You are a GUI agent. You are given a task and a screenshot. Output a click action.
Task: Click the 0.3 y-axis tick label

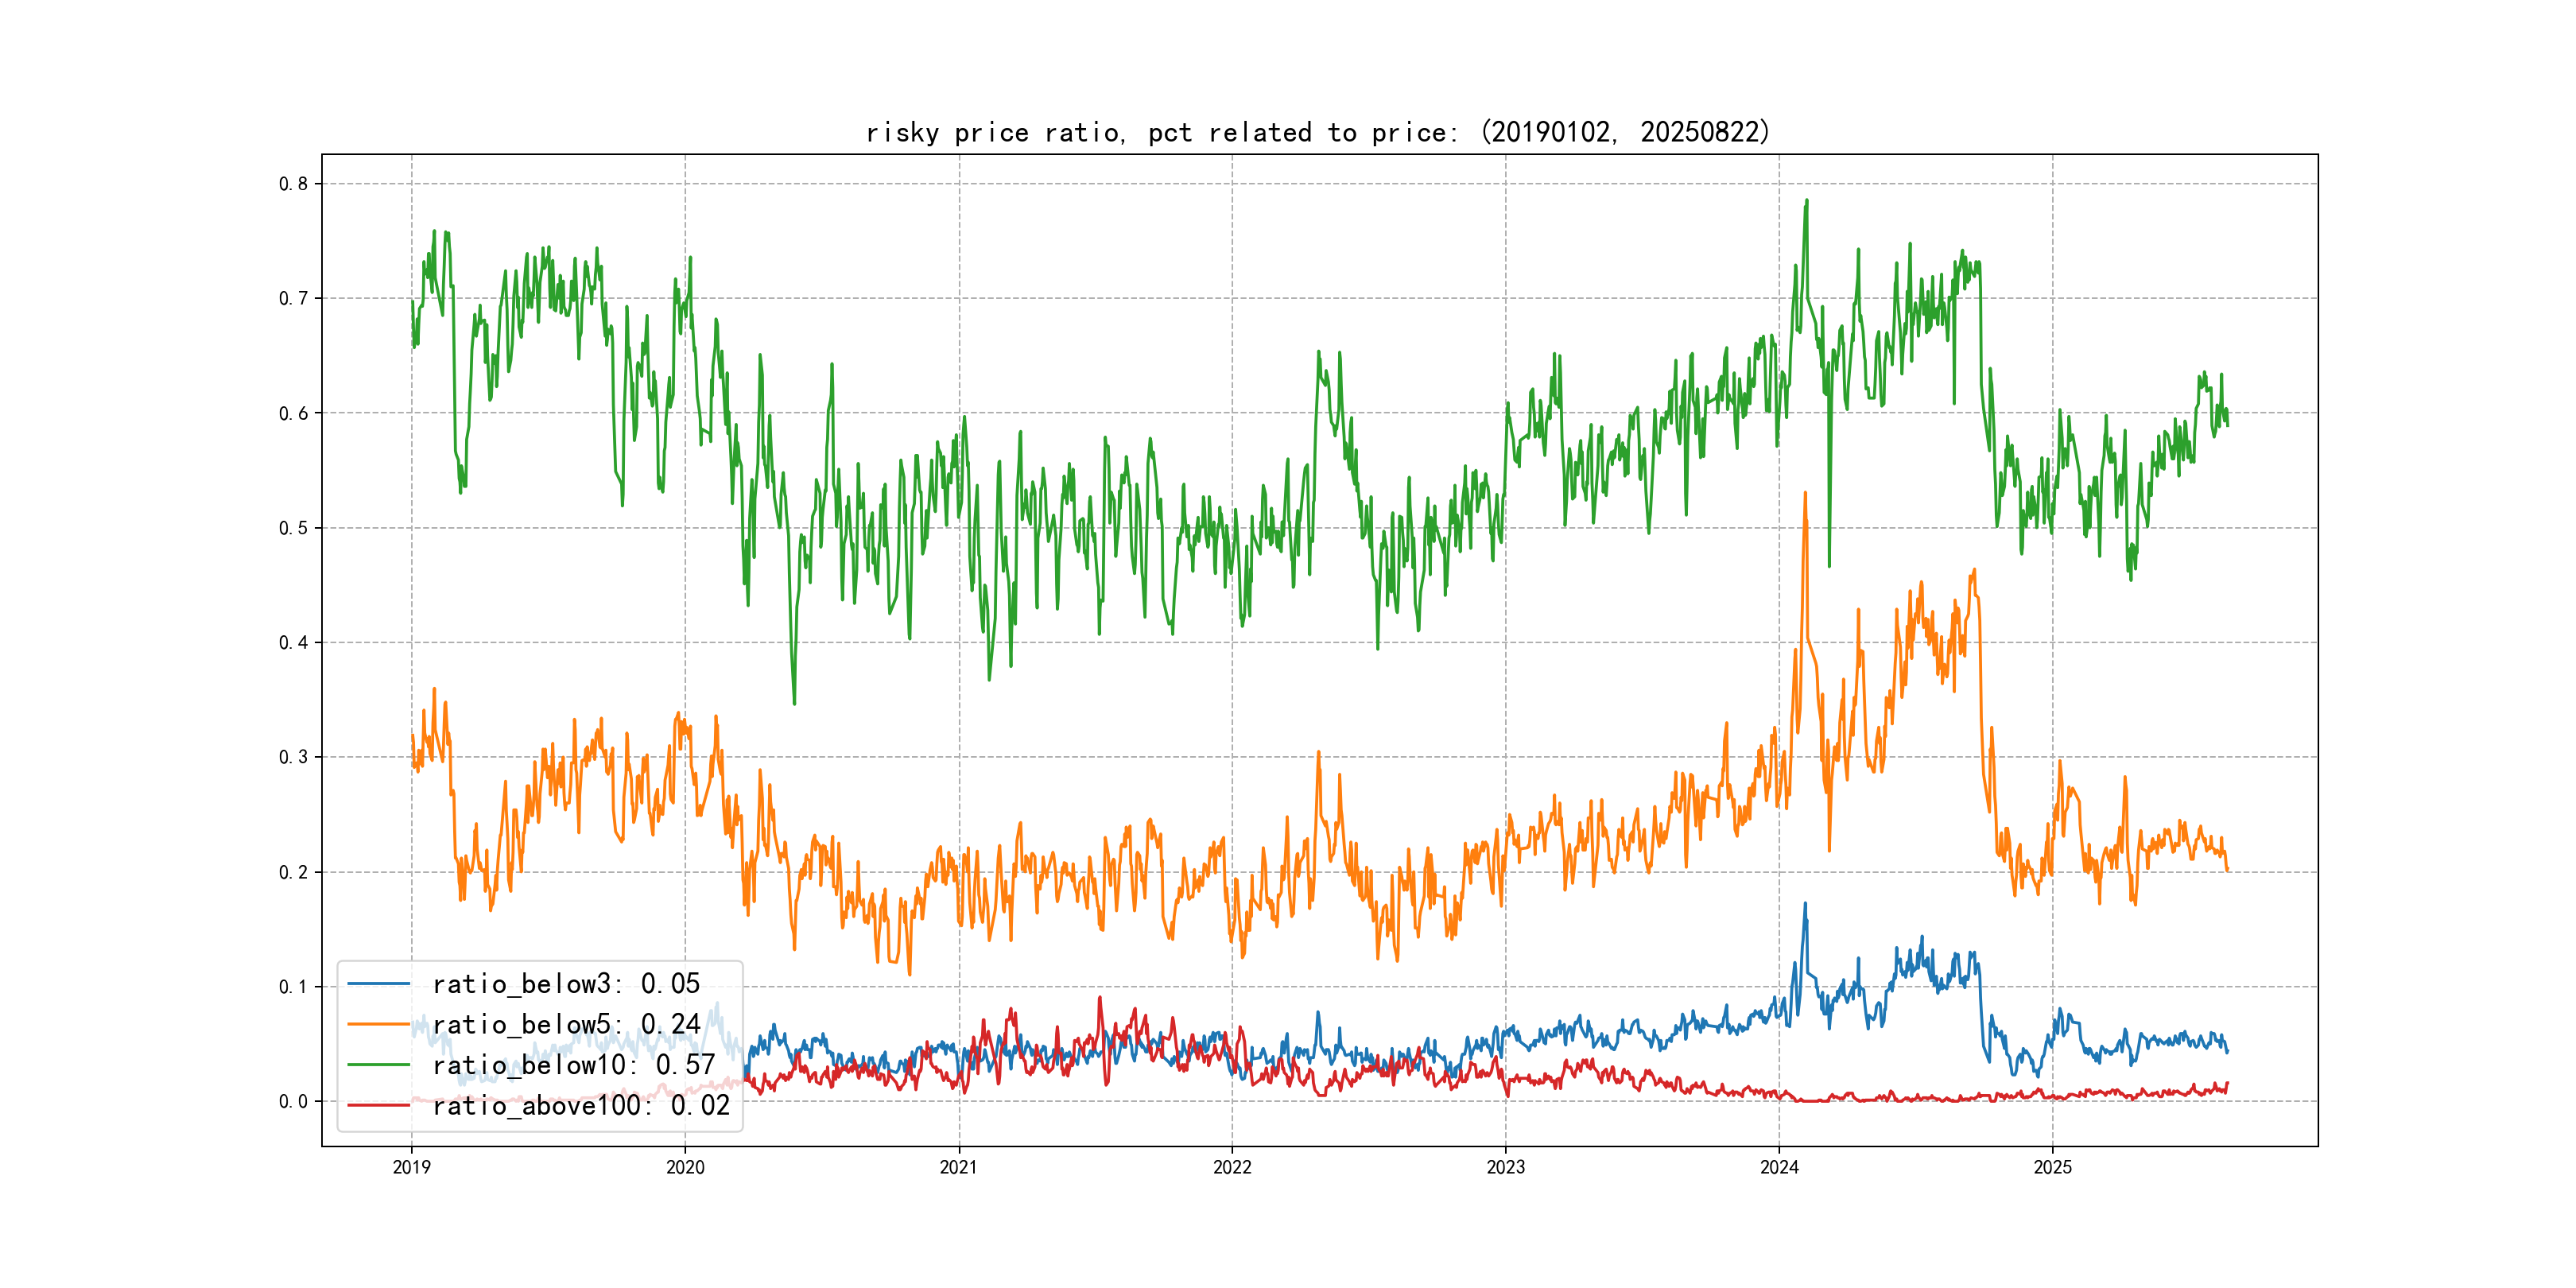[293, 757]
